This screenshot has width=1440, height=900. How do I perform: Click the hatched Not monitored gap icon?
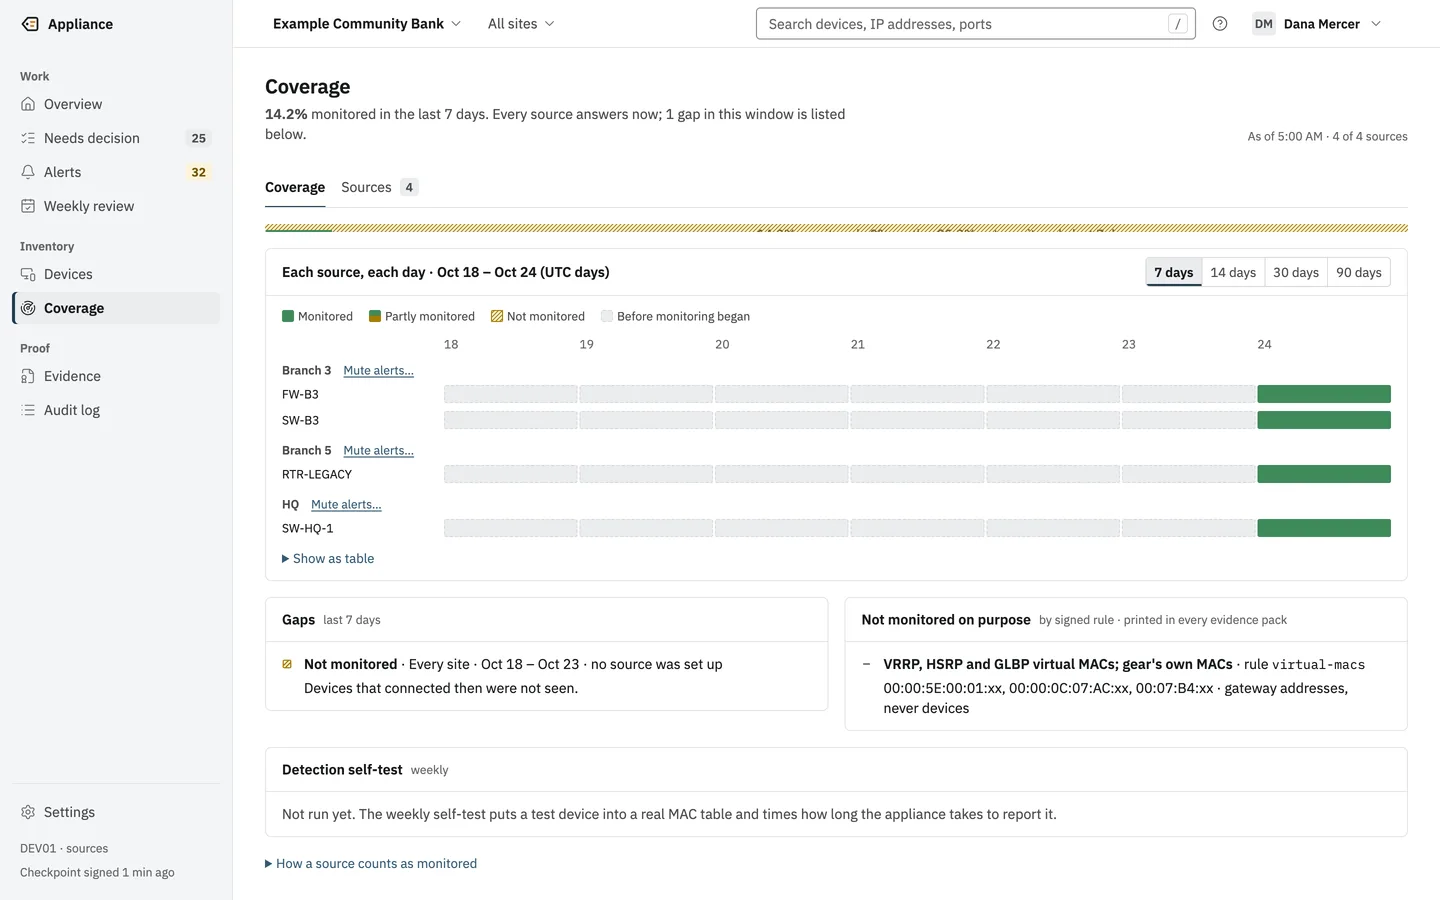pos(287,664)
